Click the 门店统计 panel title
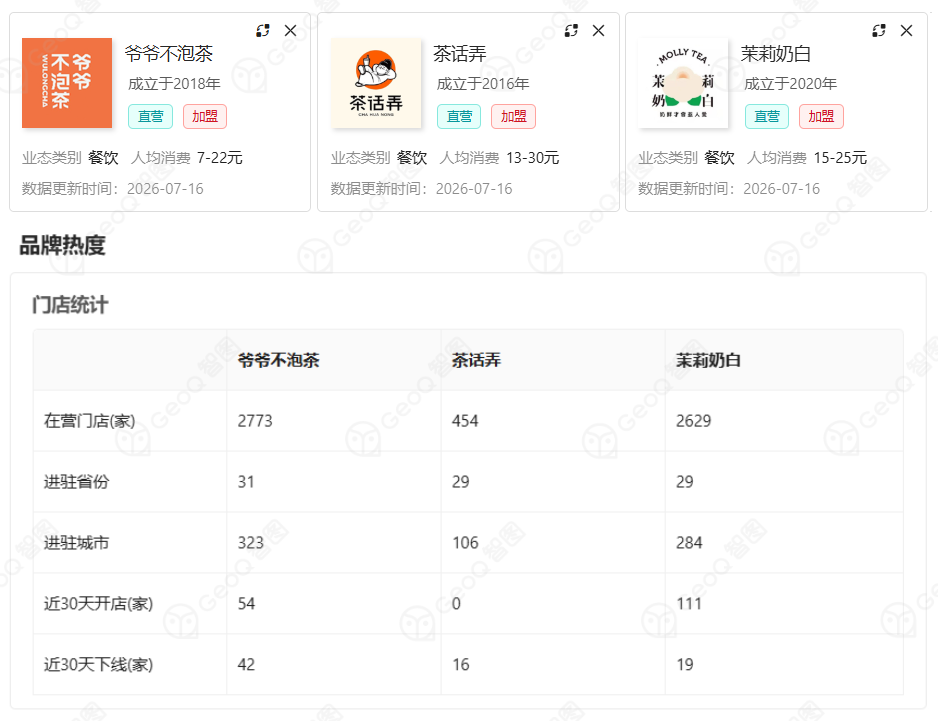Screen dimensions: 938x721 pos(70,305)
